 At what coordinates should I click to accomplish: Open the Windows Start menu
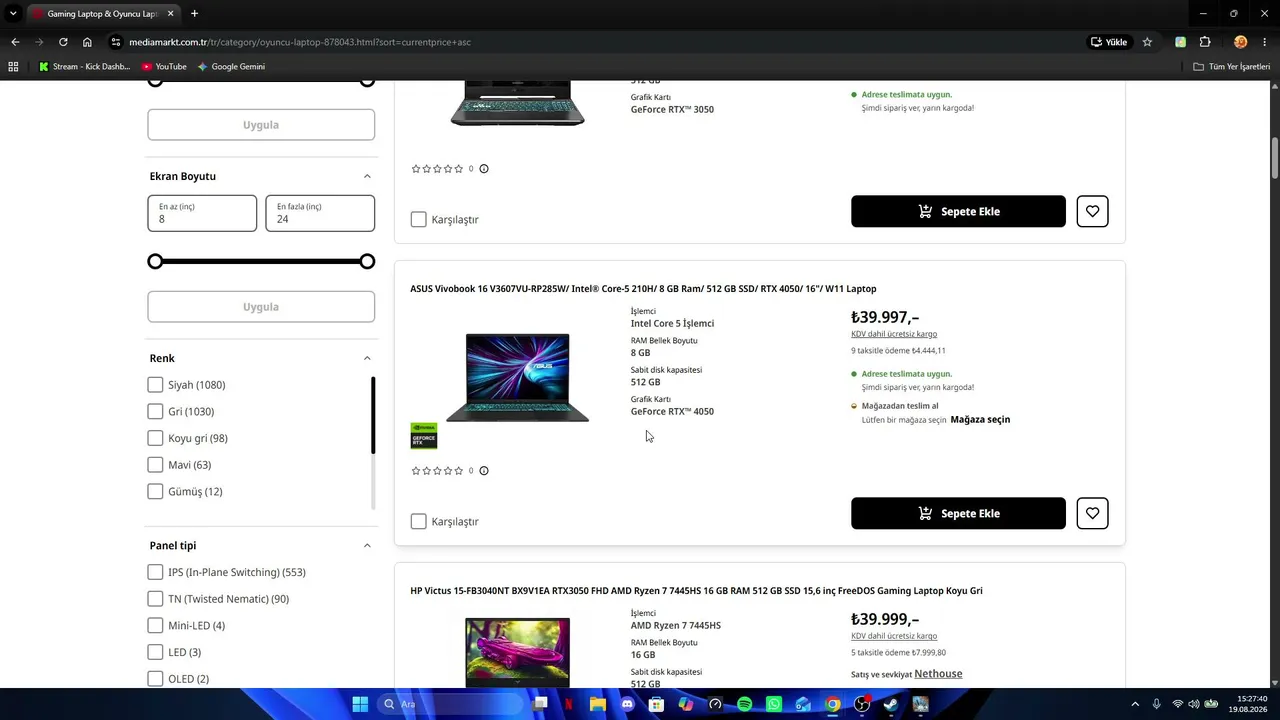coord(360,704)
